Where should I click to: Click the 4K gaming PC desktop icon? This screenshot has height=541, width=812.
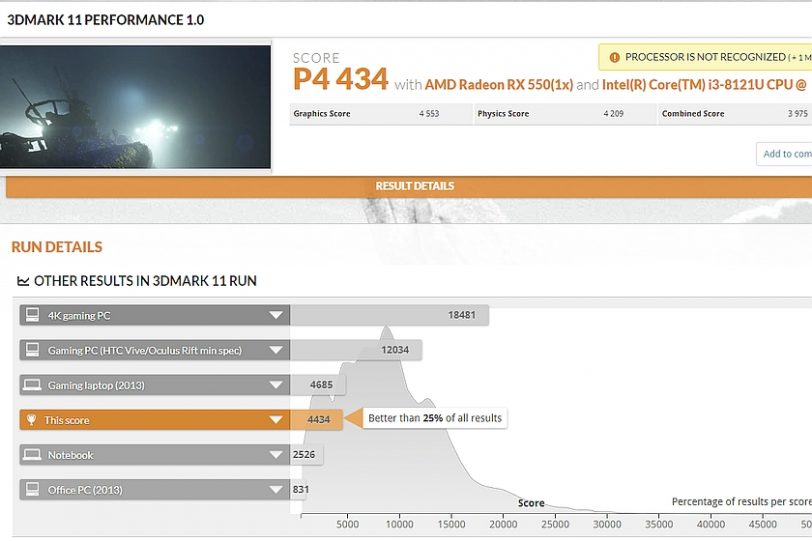point(33,315)
